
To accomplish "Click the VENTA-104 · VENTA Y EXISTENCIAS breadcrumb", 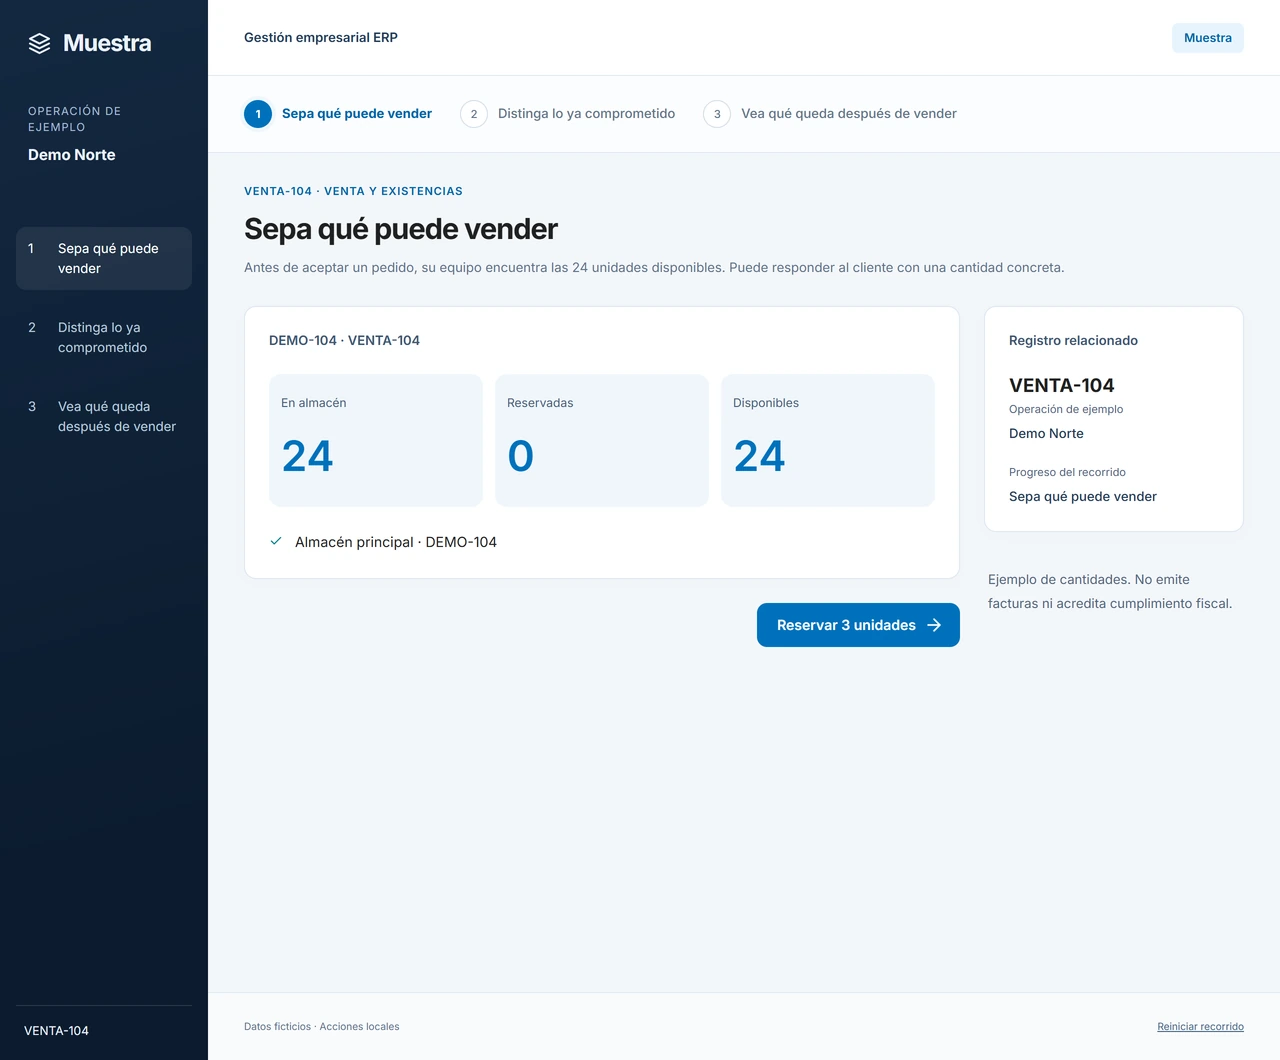I will [353, 191].
